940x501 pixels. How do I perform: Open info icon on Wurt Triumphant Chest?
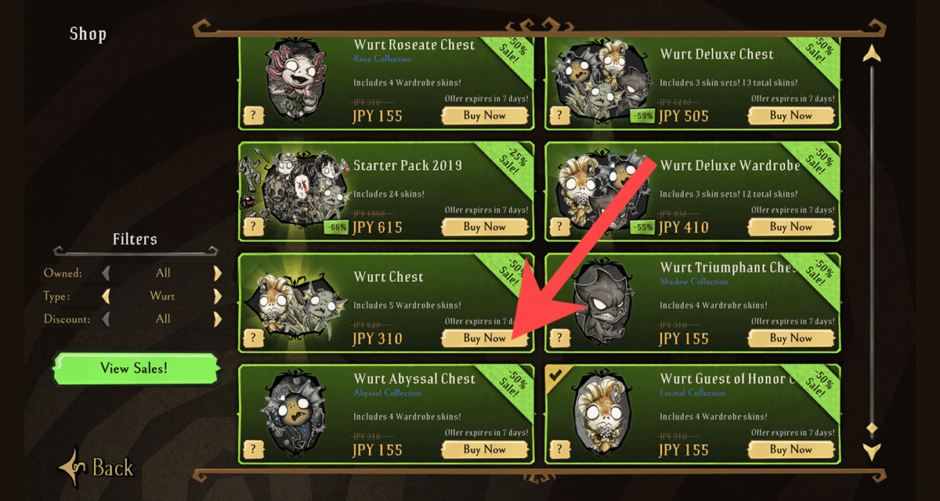(559, 339)
